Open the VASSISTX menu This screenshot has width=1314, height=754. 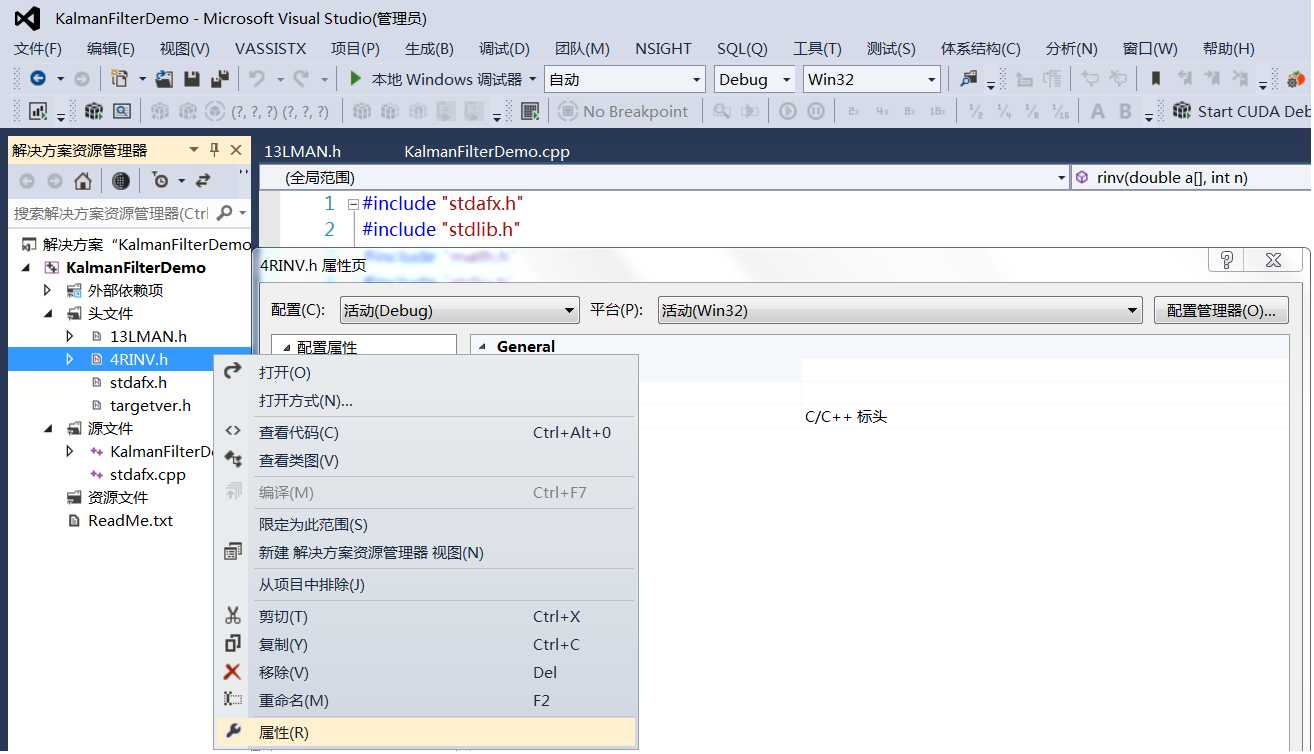point(270,48)
